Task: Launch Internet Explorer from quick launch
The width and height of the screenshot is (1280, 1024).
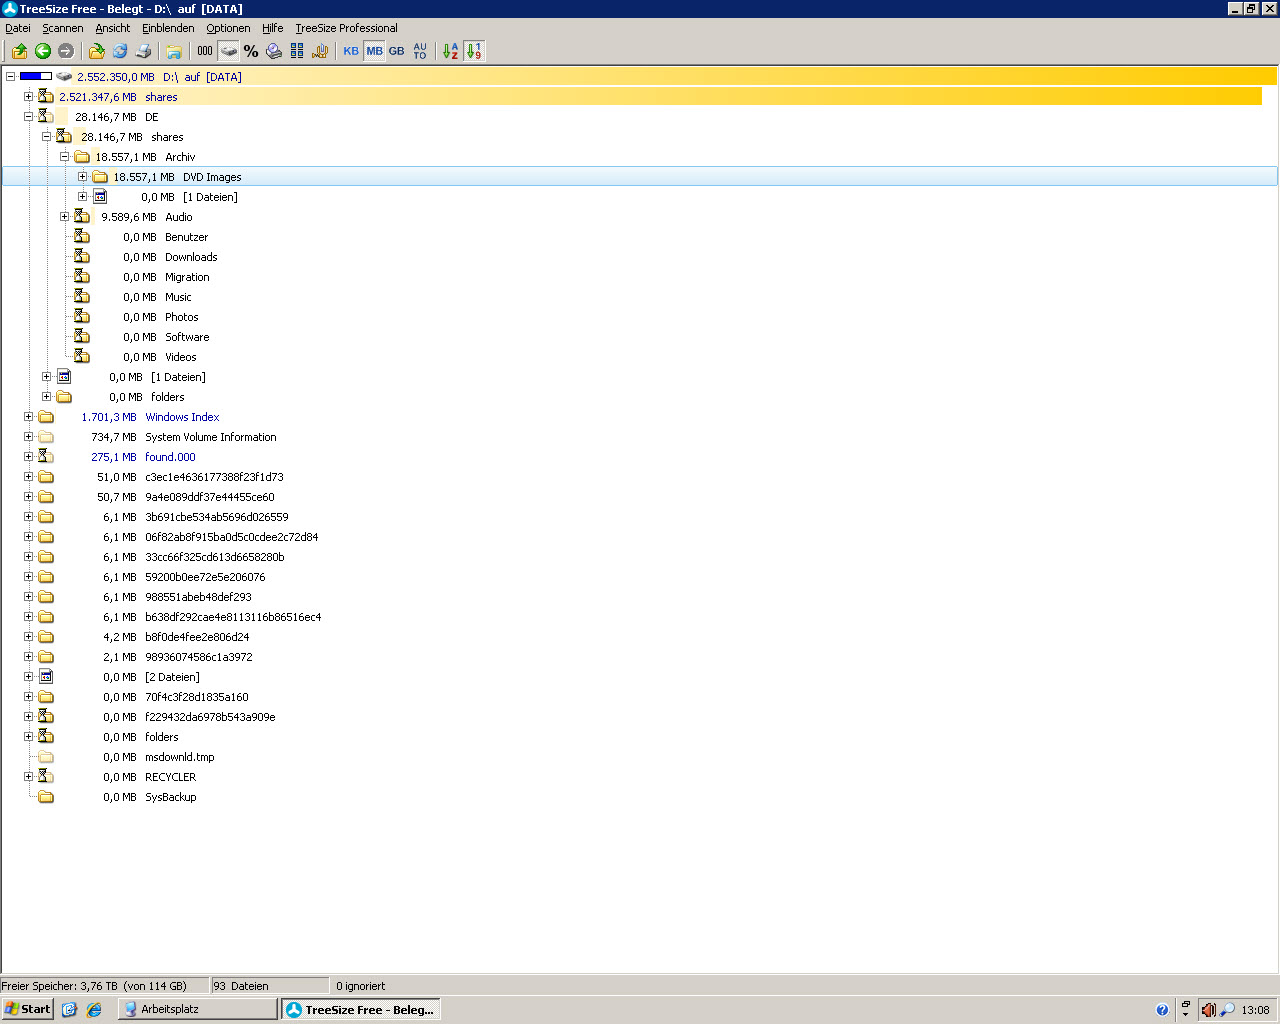Action: click(94, 1010)
